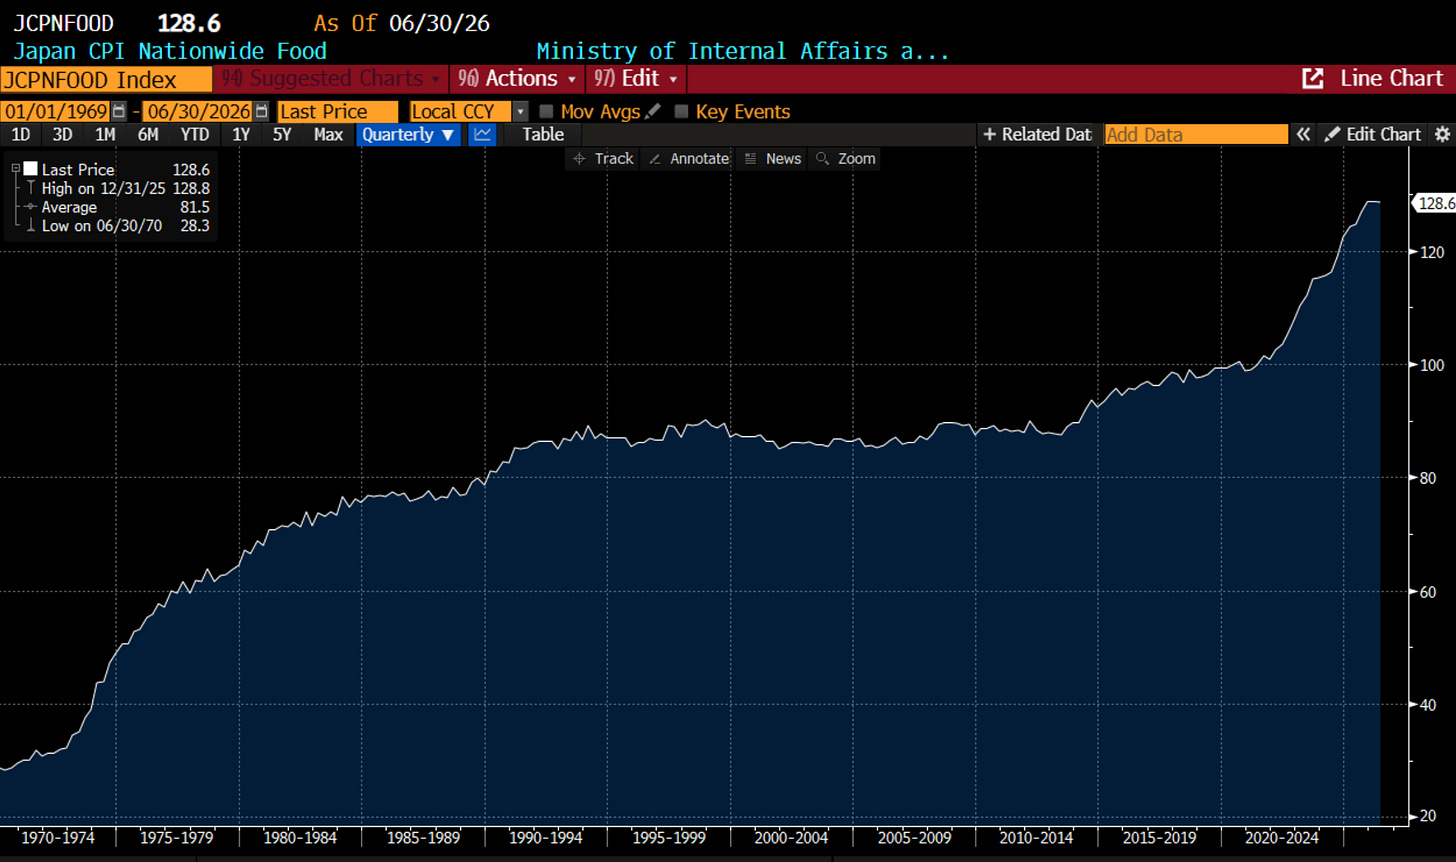The height and width of the screenshot is (862, 1456).
Task: Click the 06/30/26 As Of date
Action: coord(439,23)
